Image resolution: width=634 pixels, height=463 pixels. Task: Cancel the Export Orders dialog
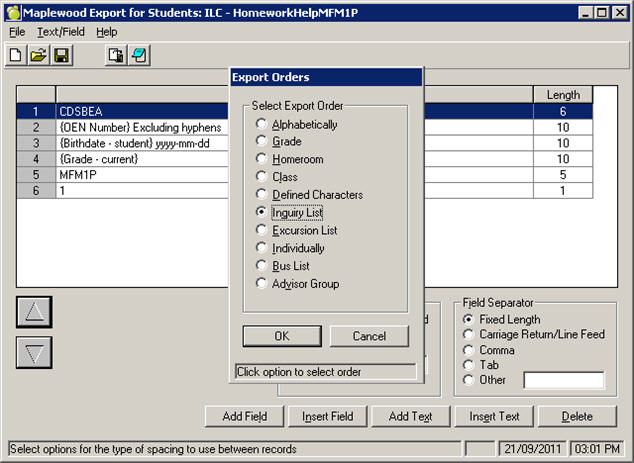click(x=369, y=336)
